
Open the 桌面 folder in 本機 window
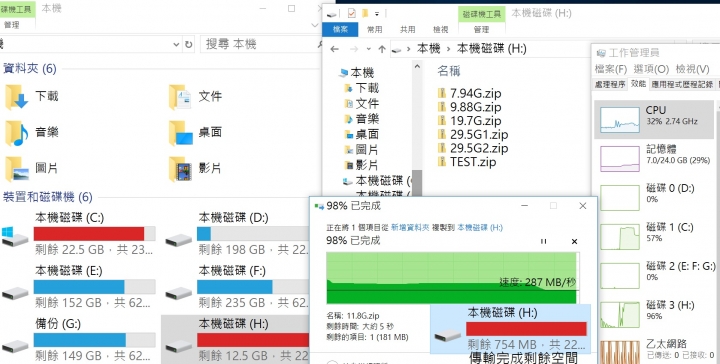tap(196, 133)
